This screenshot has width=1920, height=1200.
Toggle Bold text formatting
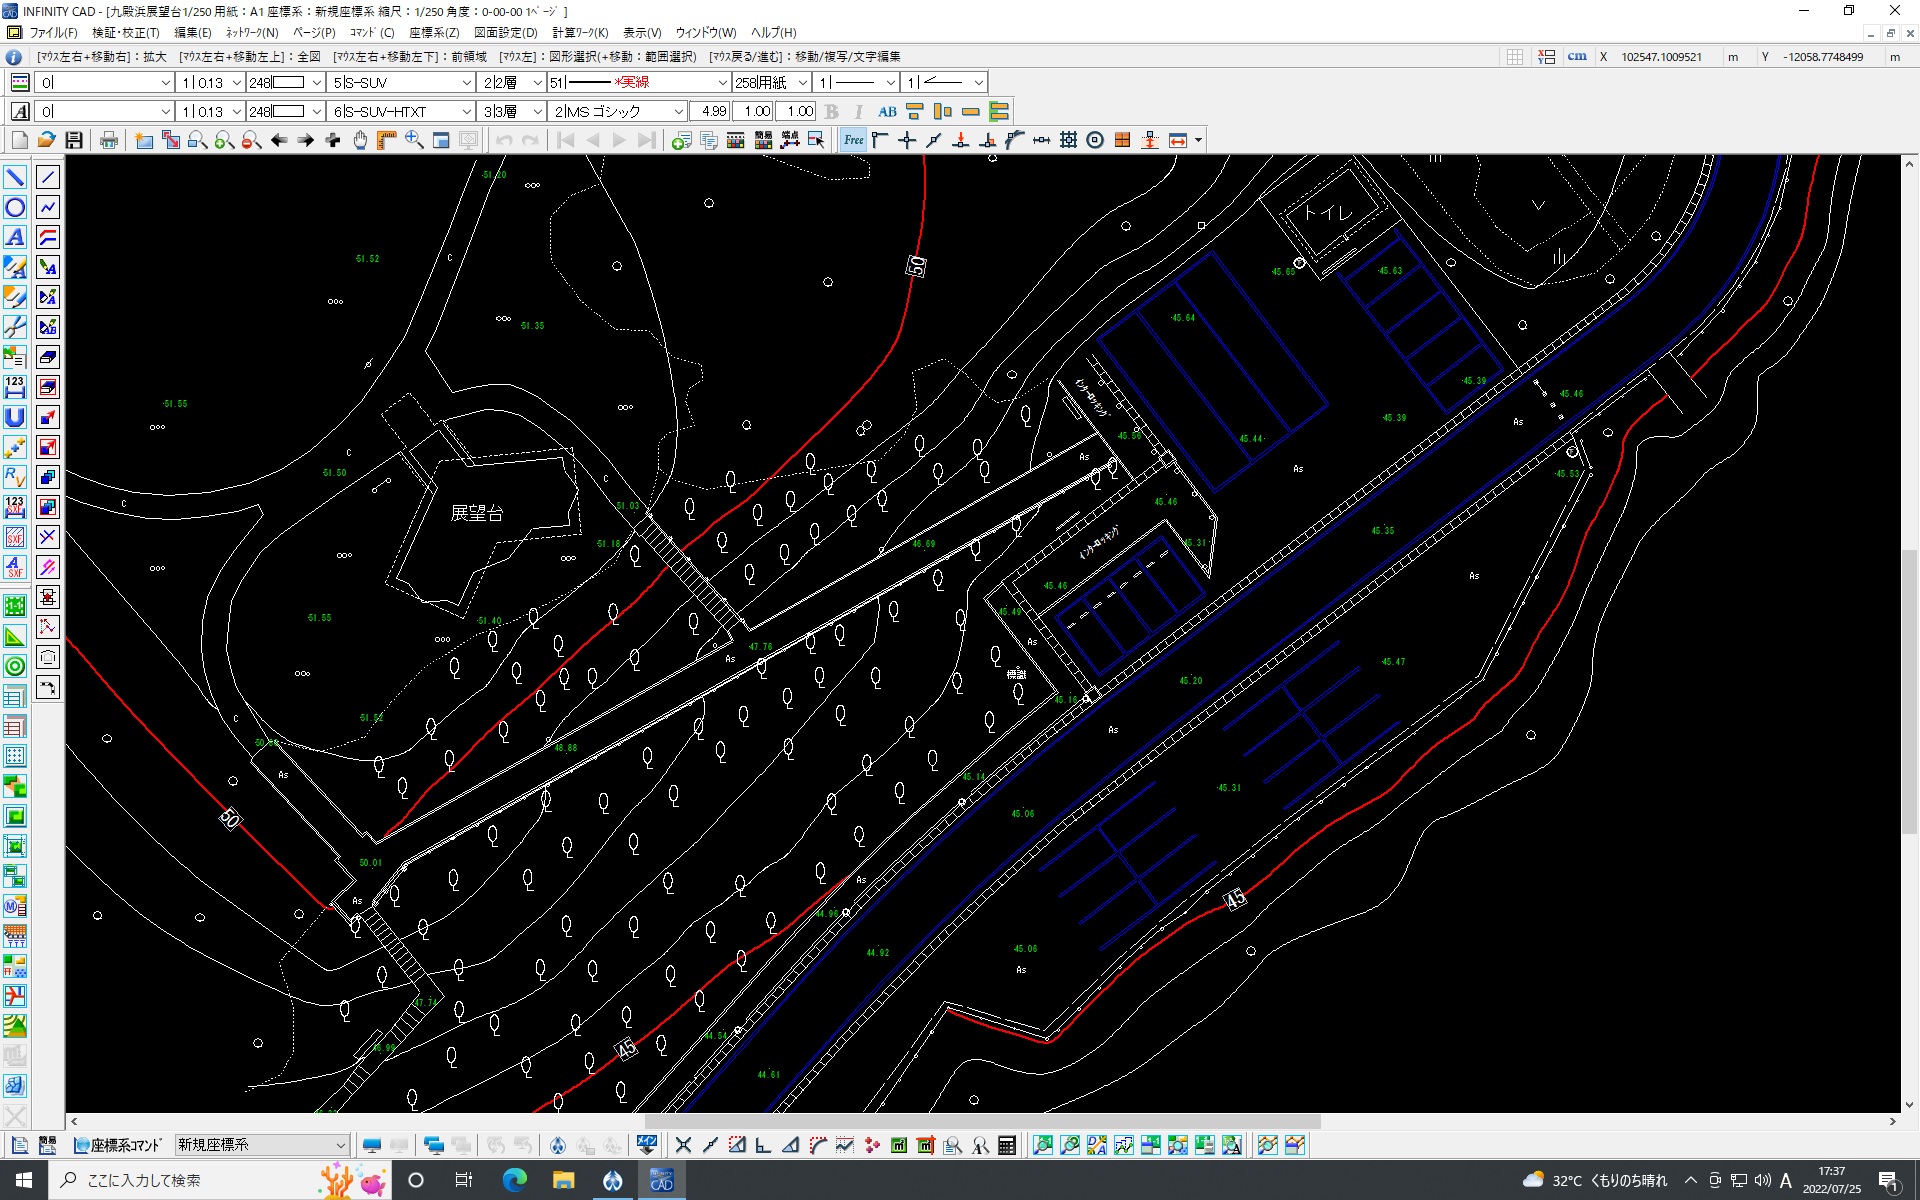coord(832,111)
